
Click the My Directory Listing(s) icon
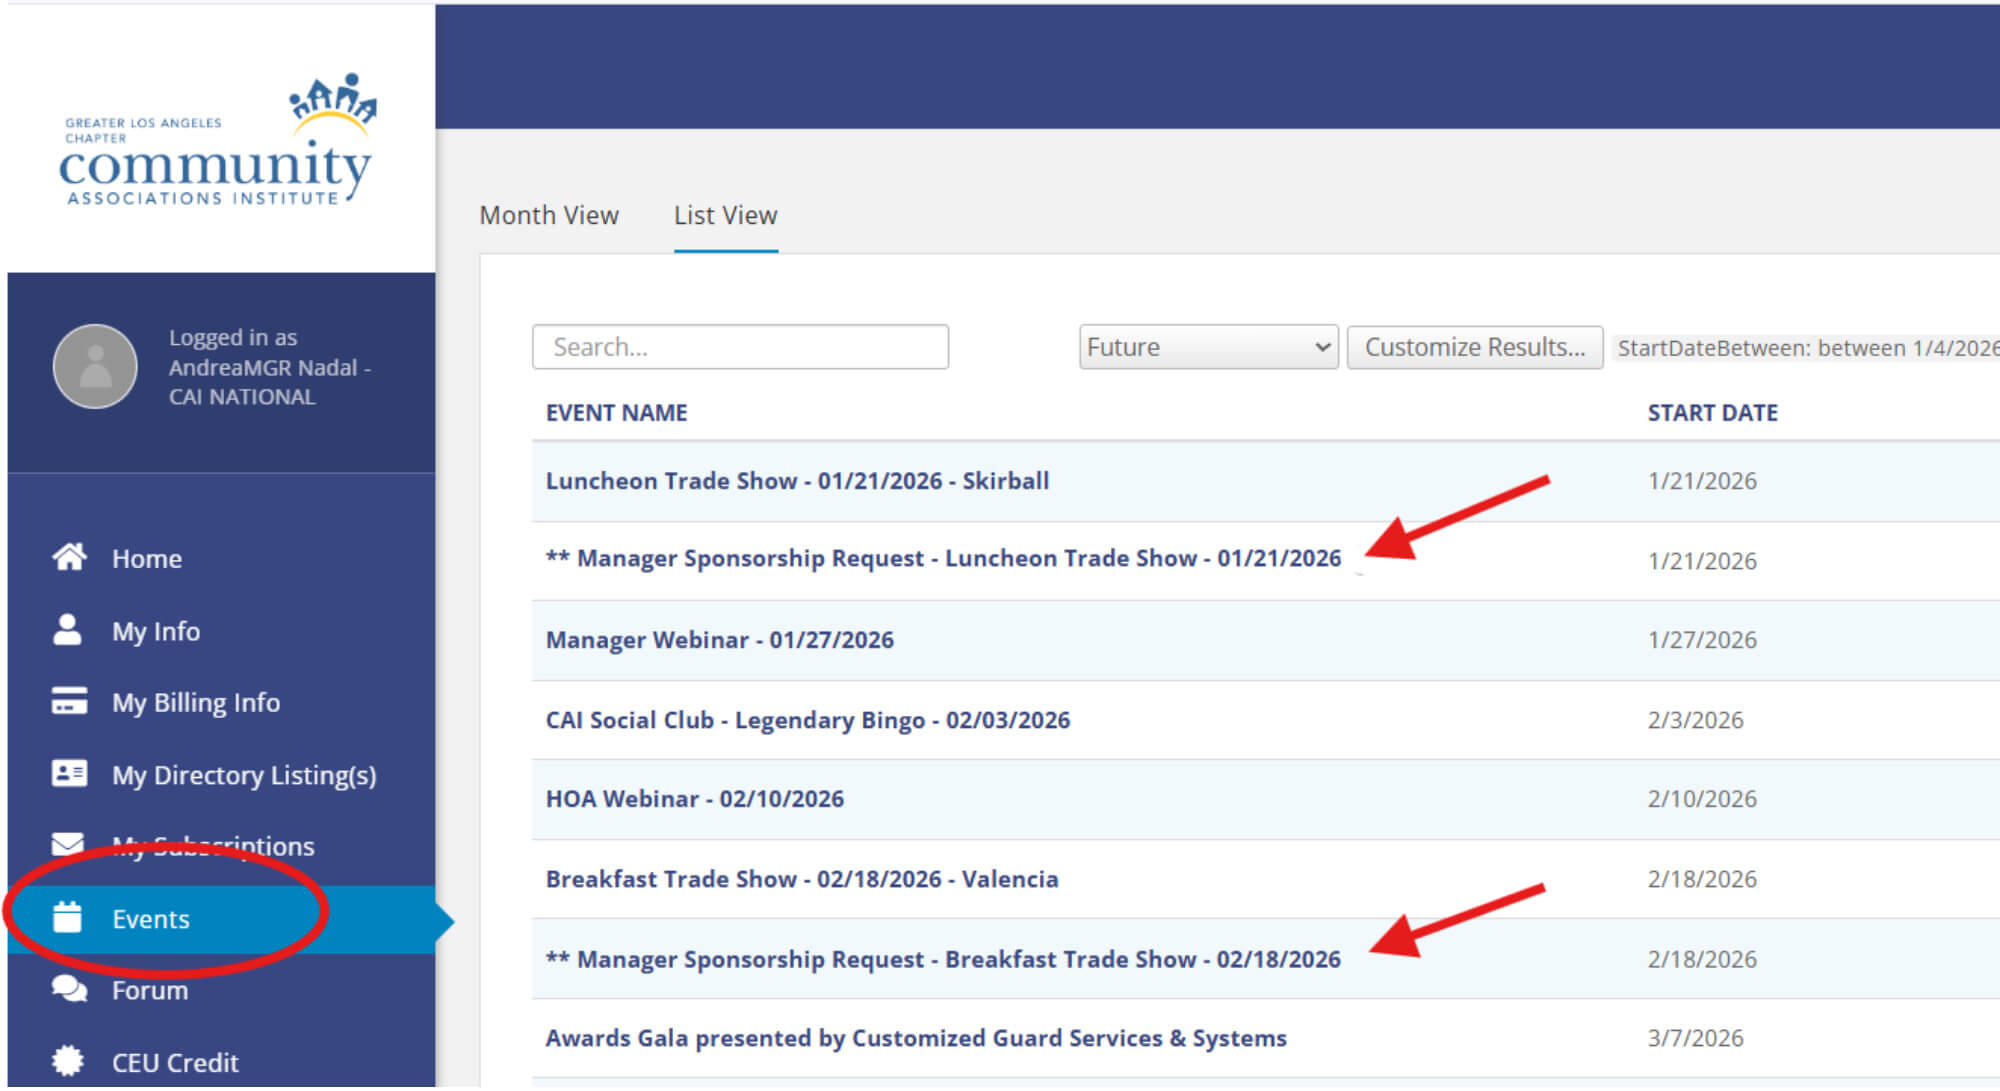coord(69,774)
